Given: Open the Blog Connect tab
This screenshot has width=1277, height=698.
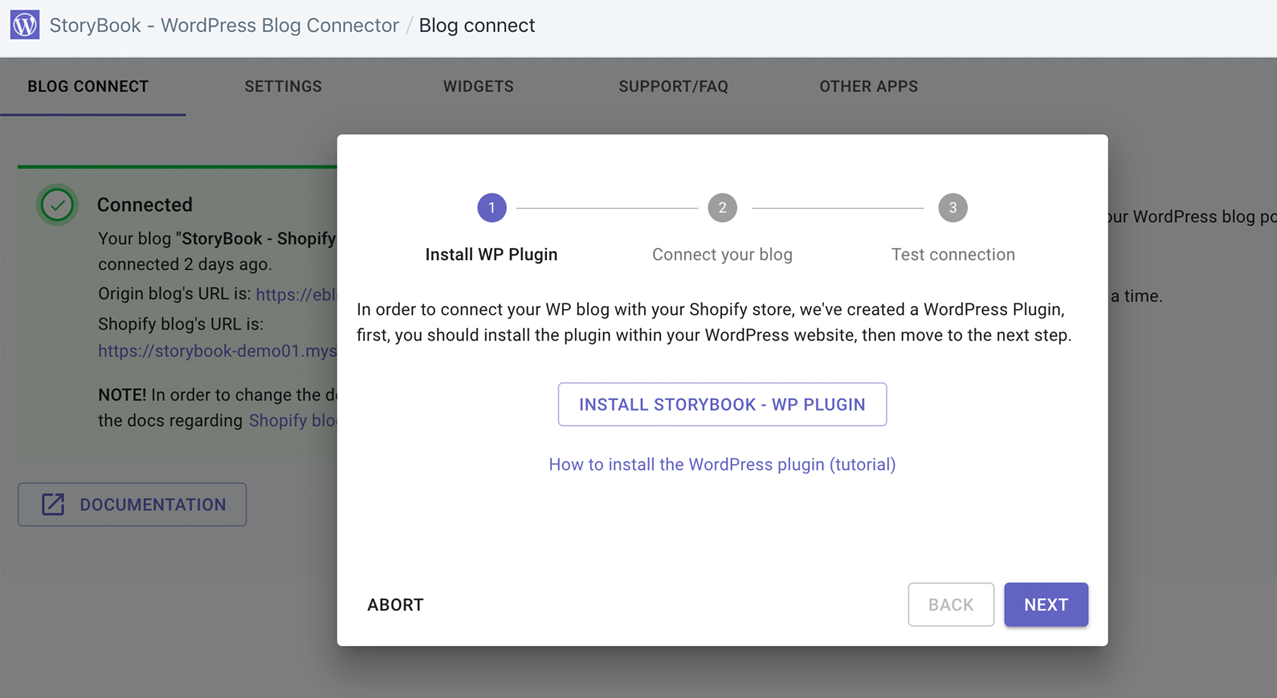Looking at the screenshot, I should 88,87.
